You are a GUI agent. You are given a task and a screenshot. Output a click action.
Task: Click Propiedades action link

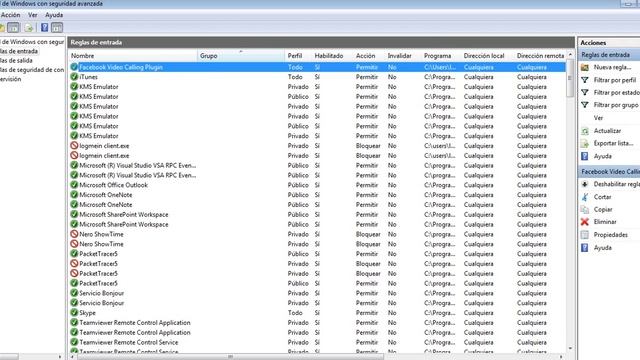(x=611, y=235)
